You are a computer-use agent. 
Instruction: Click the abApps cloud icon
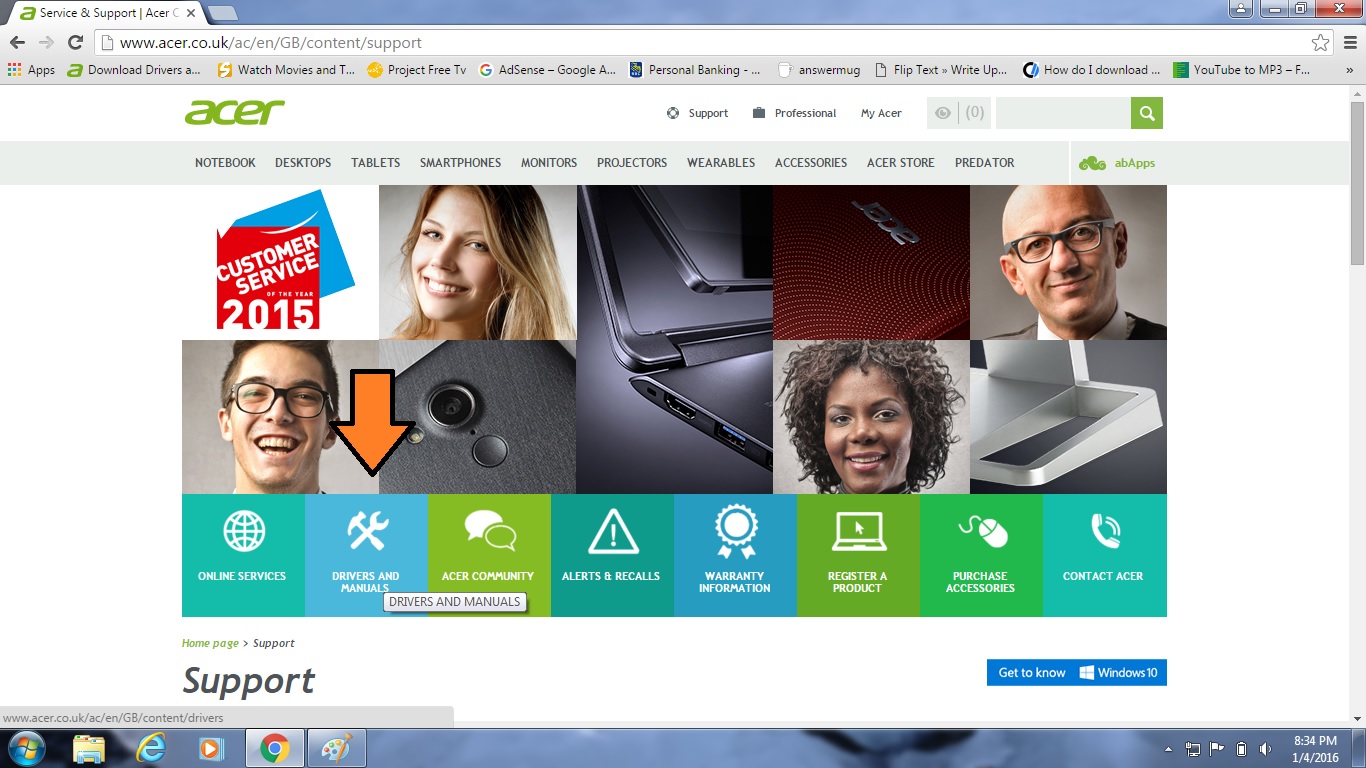point(1092,163)
